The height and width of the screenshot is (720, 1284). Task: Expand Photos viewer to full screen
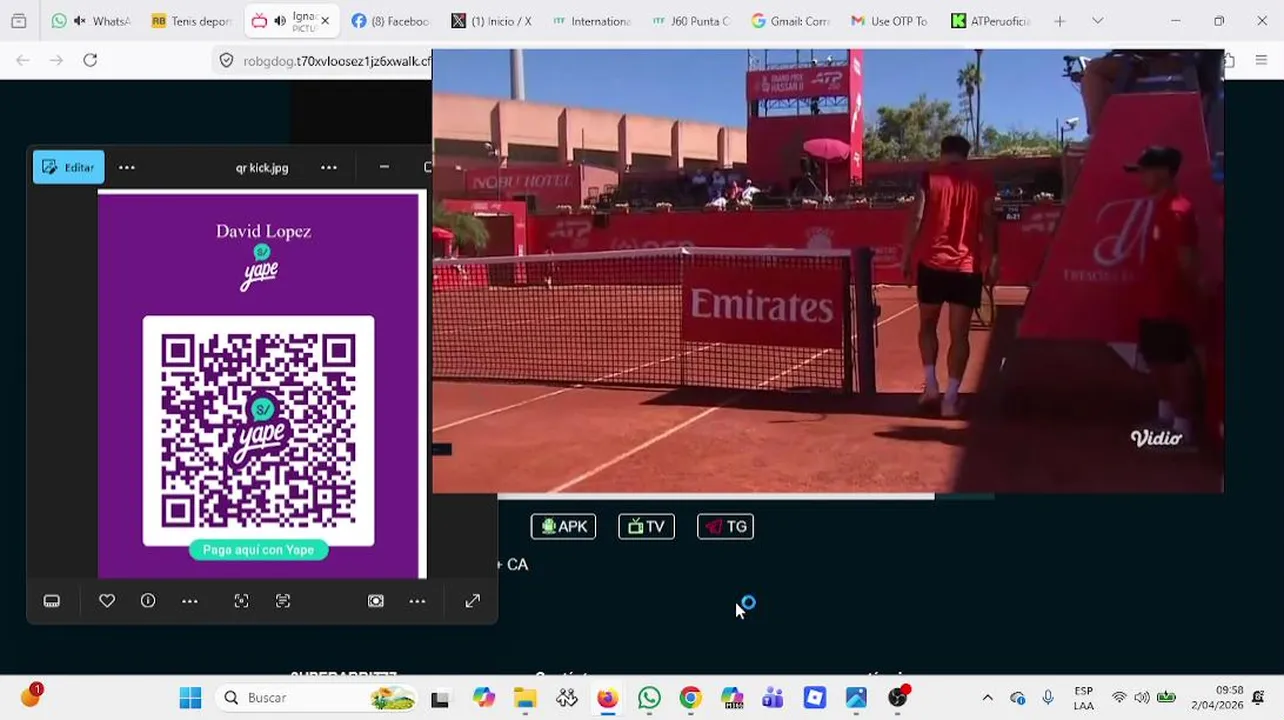pos(473,601)
